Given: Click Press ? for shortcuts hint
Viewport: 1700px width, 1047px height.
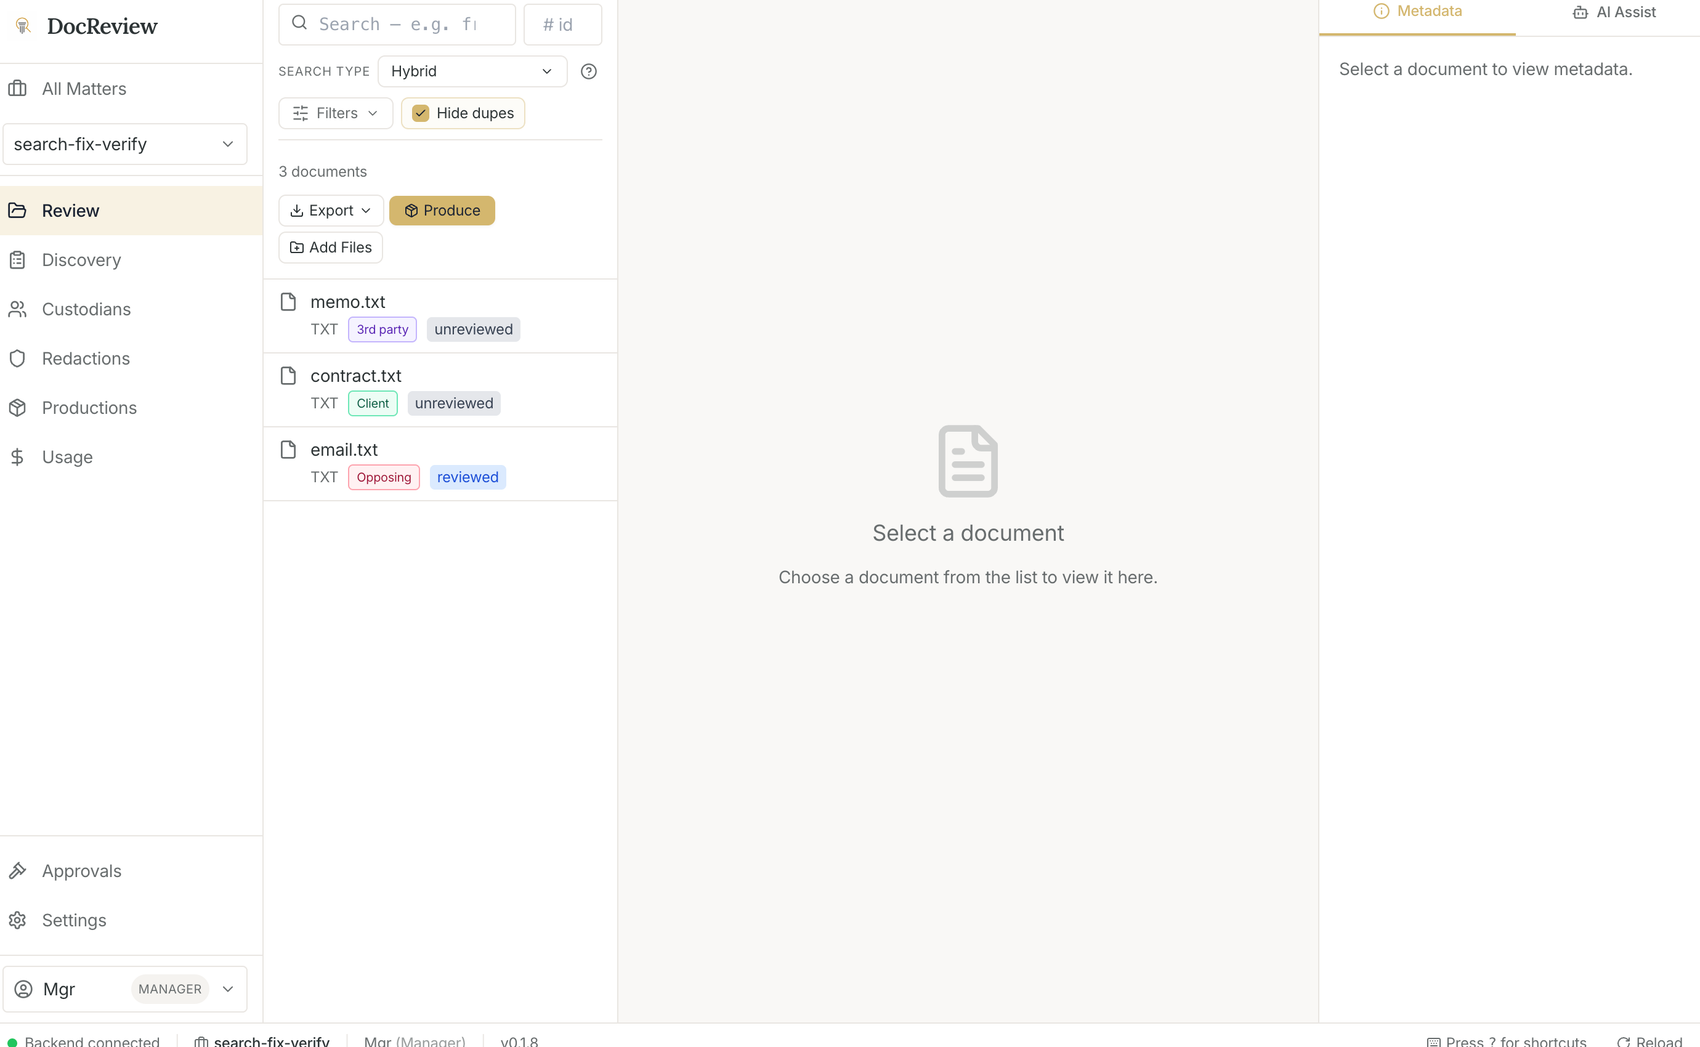Looking at the screenshot, I should pos(1507,1041).
